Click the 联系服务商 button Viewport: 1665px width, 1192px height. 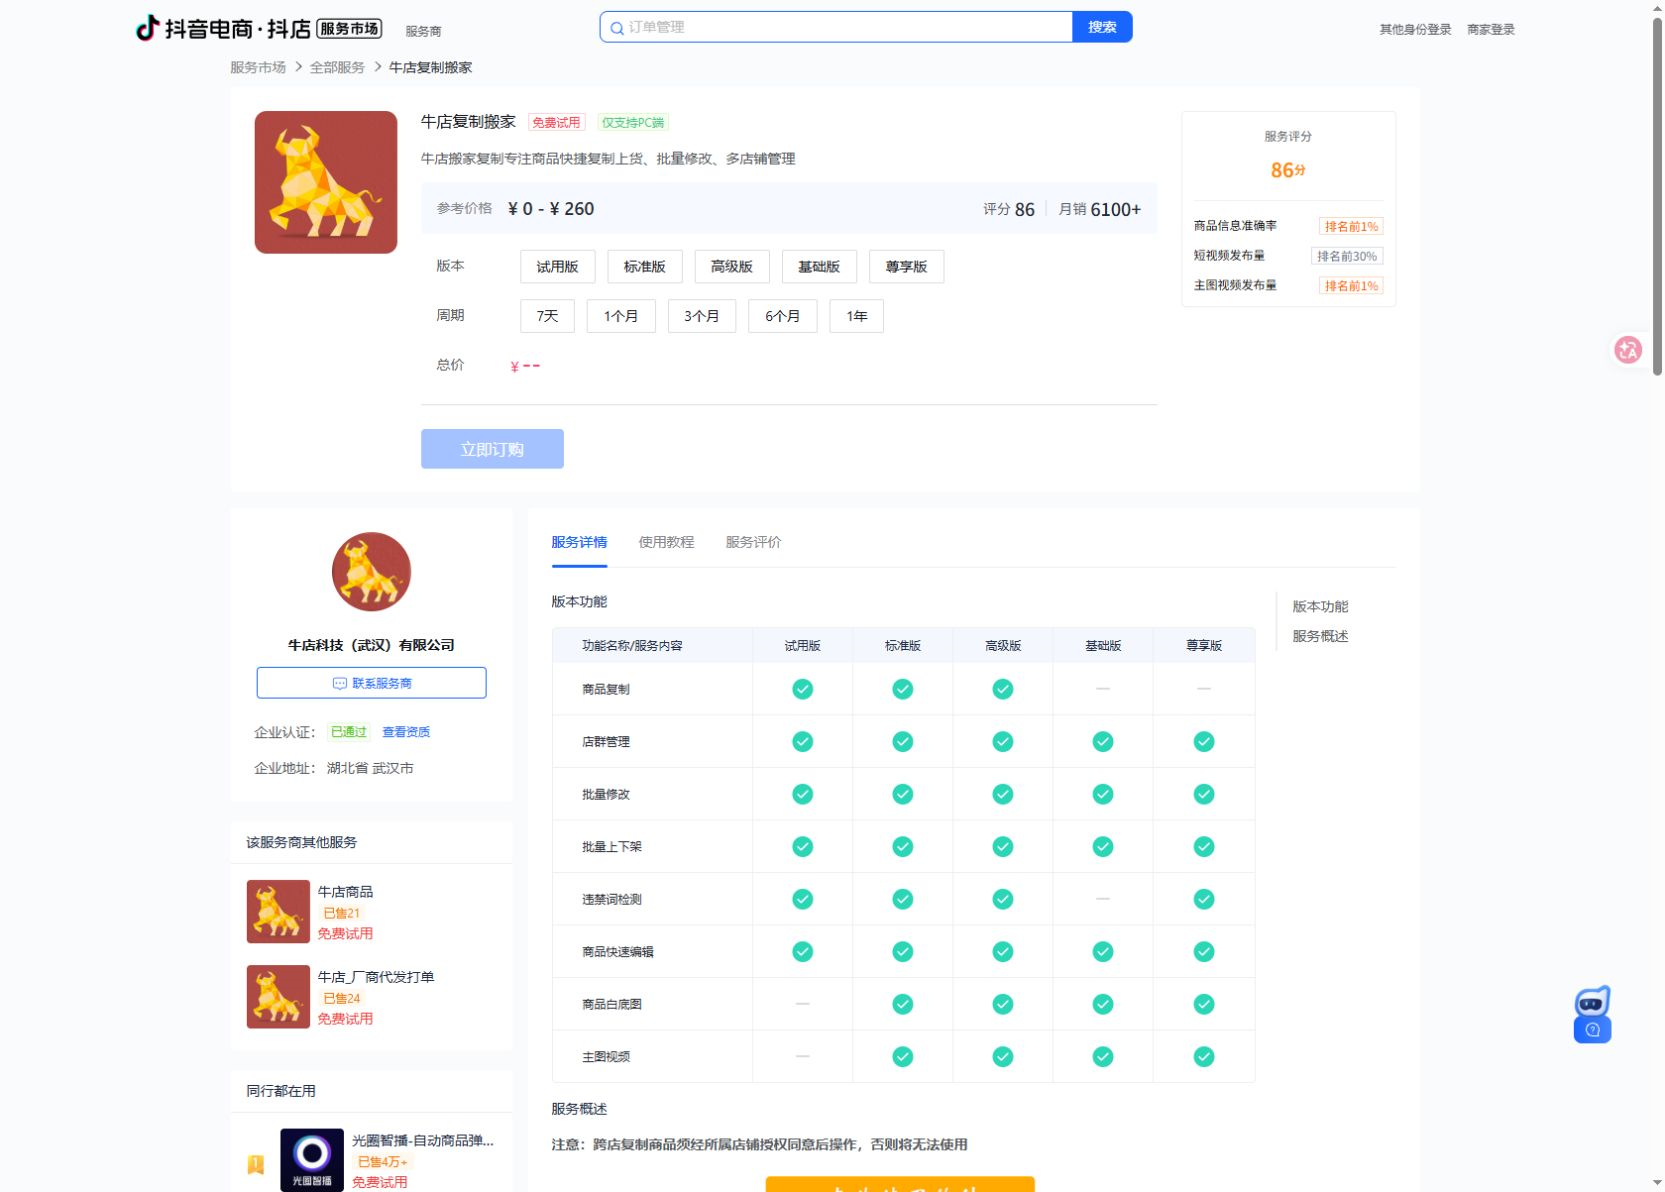tap(371, 683)
